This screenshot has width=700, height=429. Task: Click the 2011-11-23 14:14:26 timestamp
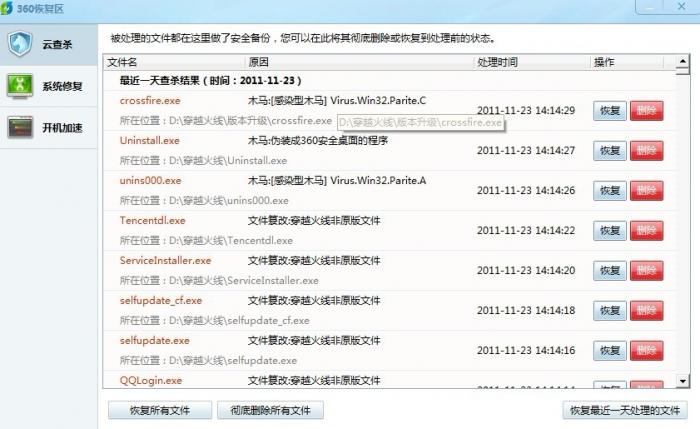click(526, 190)
